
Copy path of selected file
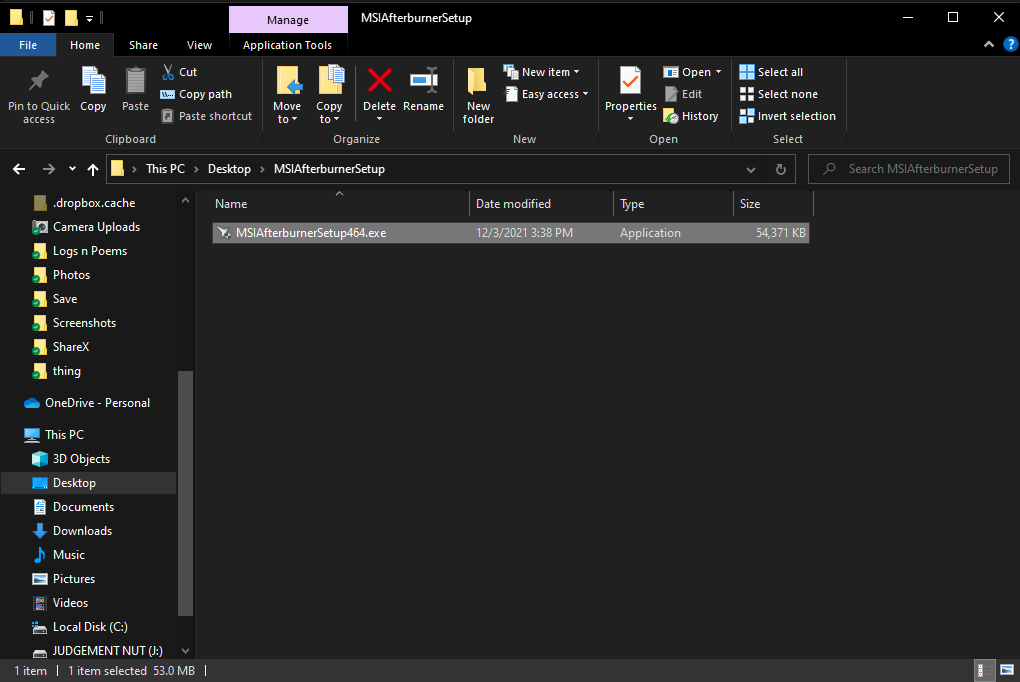click(x=196, y=94)
